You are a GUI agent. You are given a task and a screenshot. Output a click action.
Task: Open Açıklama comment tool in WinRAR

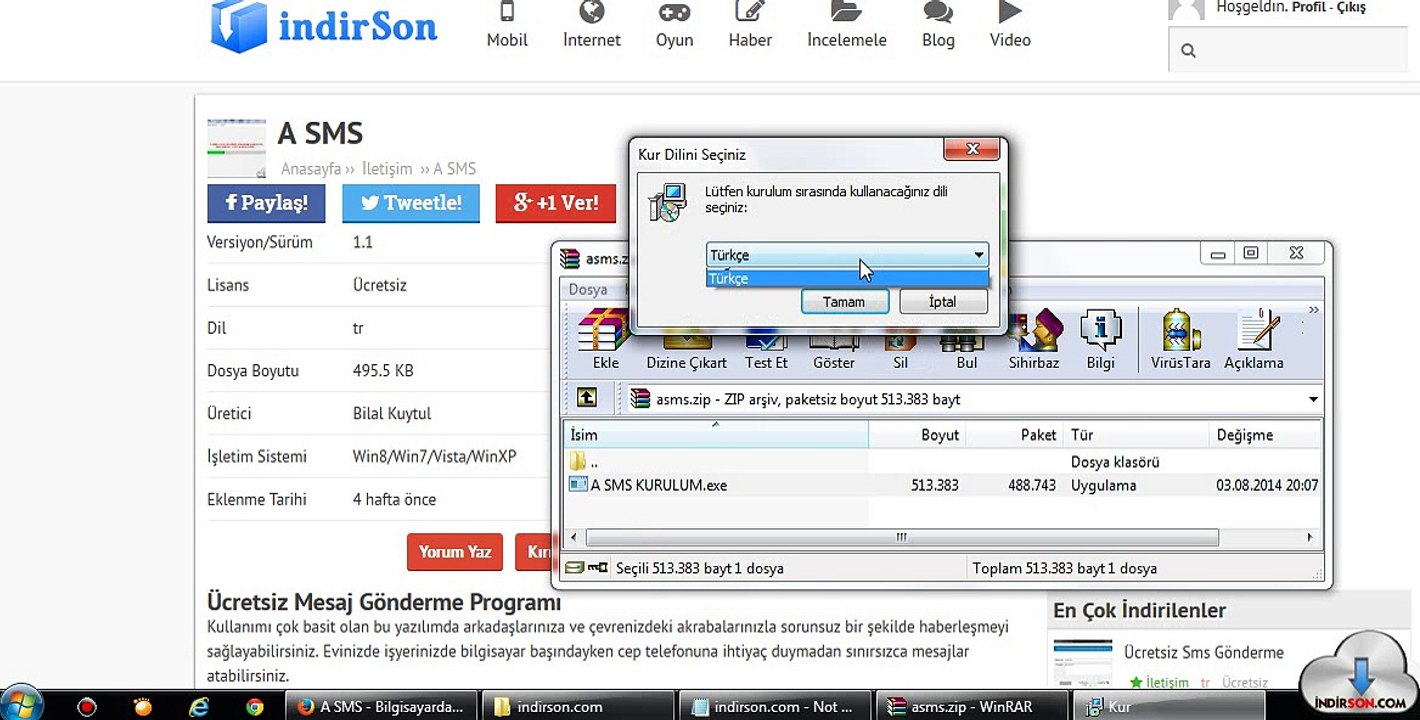[x=1253, y=340]
